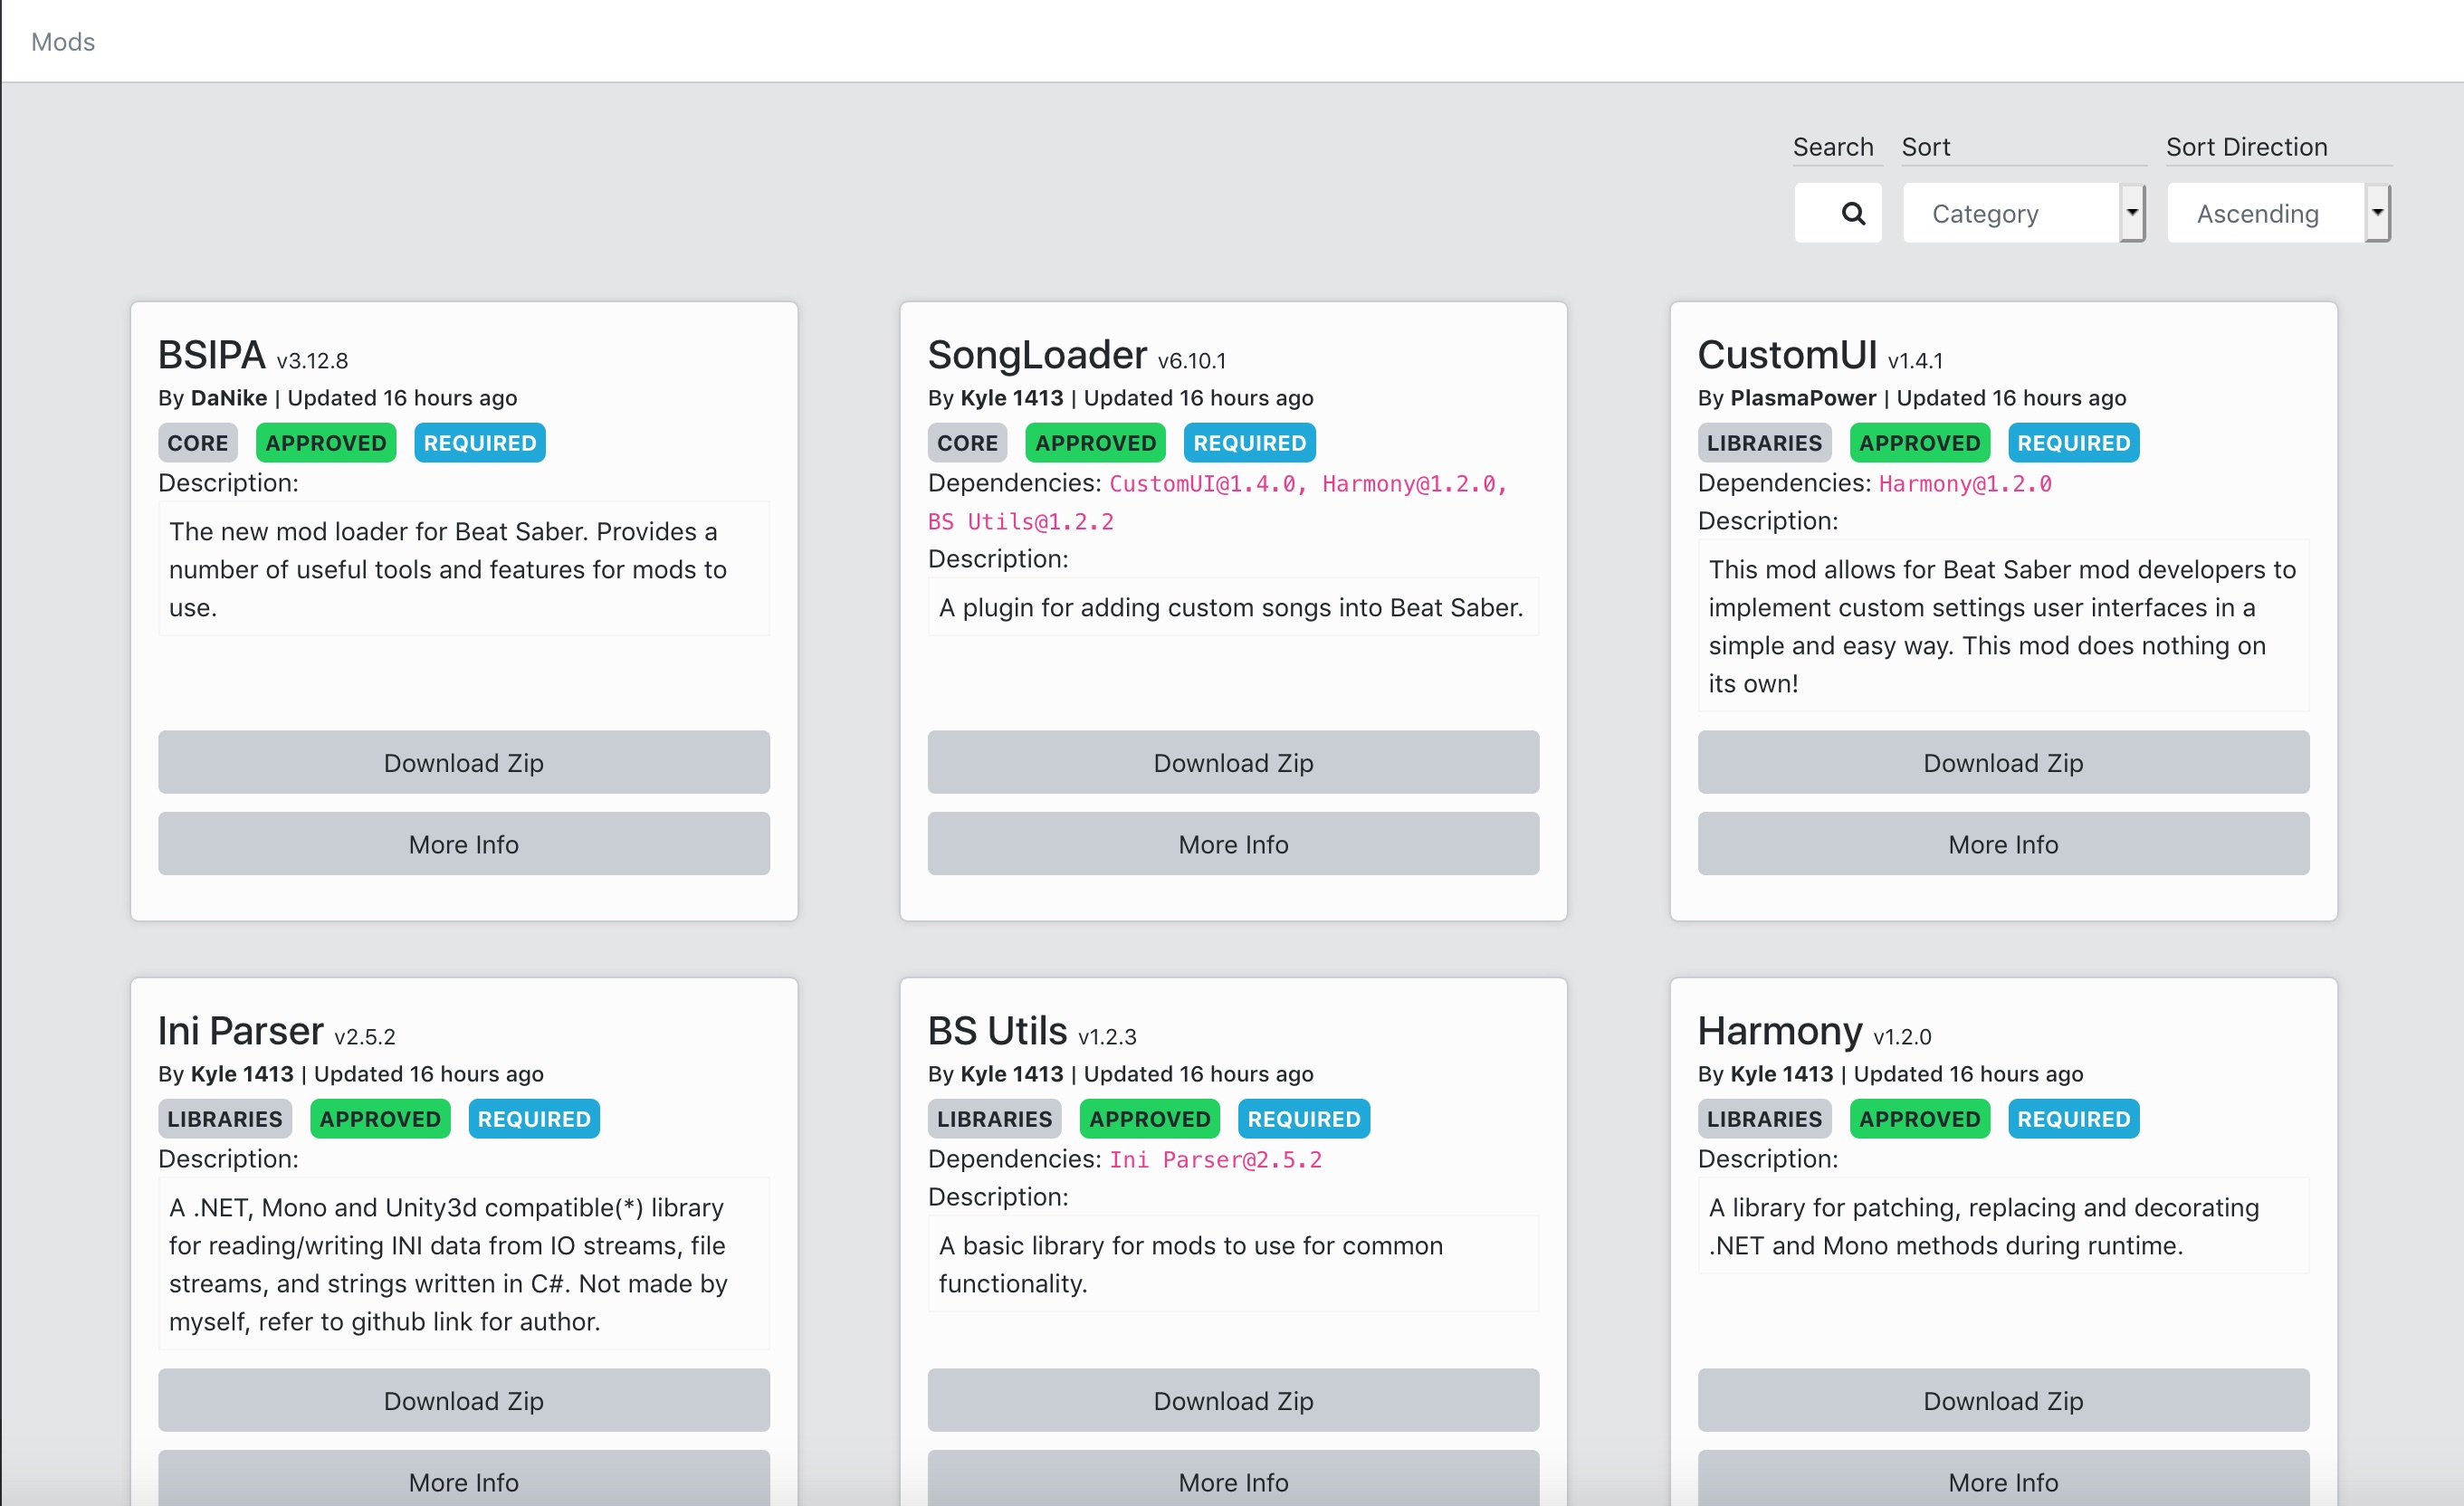Screen dimensions: 2464x1506
Task: Click author PlasmaPower on CustomUI card
Action: [1803, 398]
